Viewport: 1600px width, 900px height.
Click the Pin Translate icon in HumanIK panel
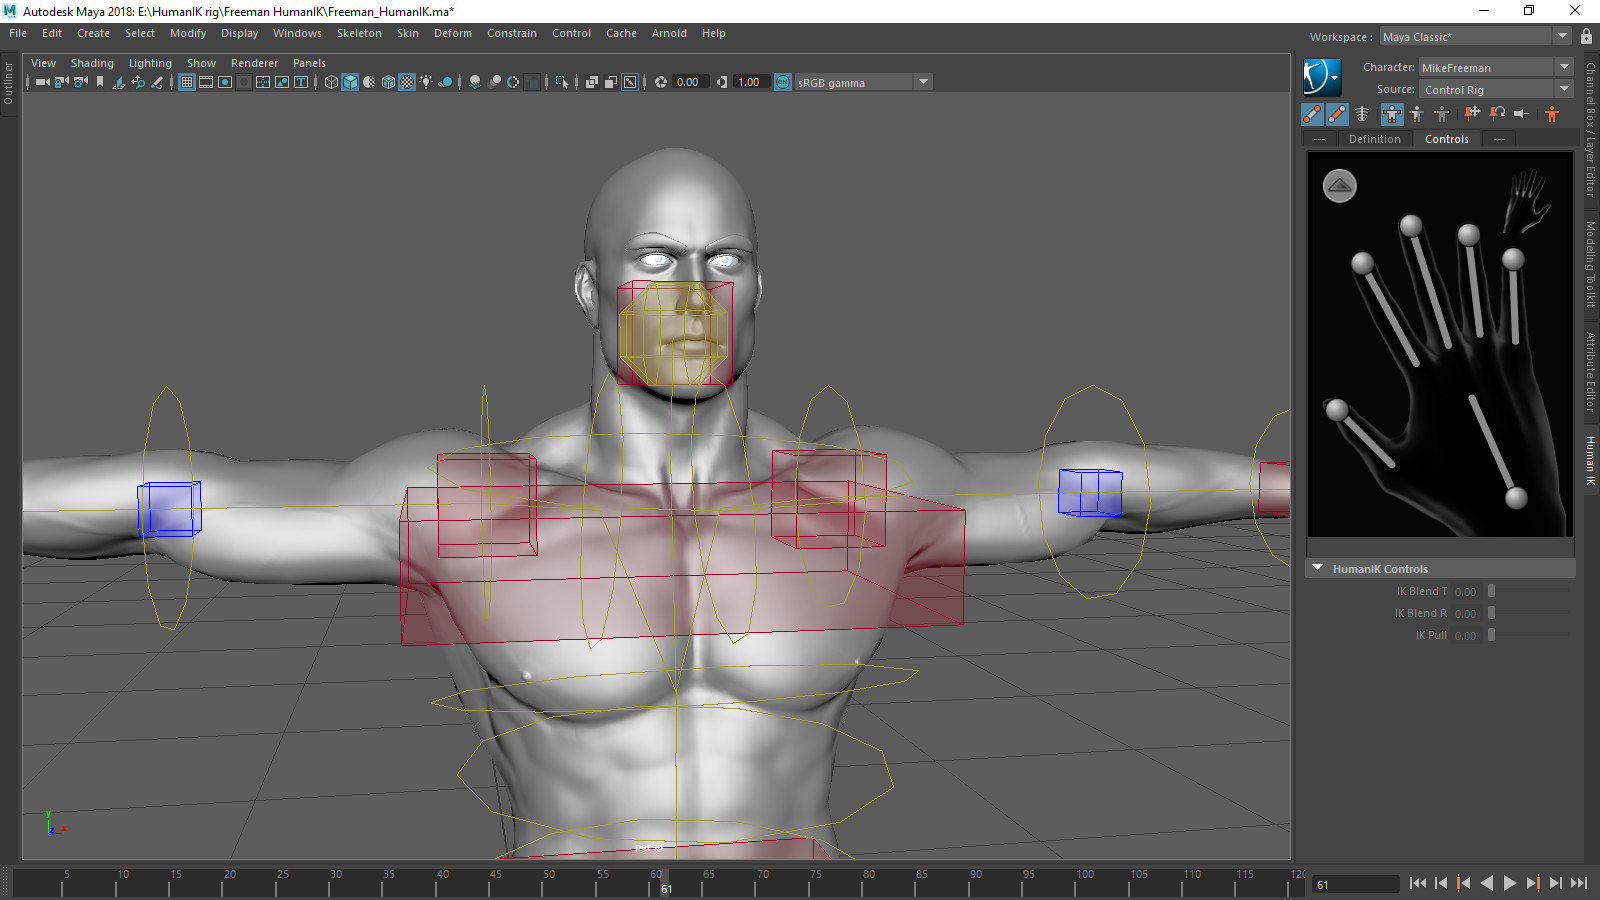click(x=1471, y=114)
